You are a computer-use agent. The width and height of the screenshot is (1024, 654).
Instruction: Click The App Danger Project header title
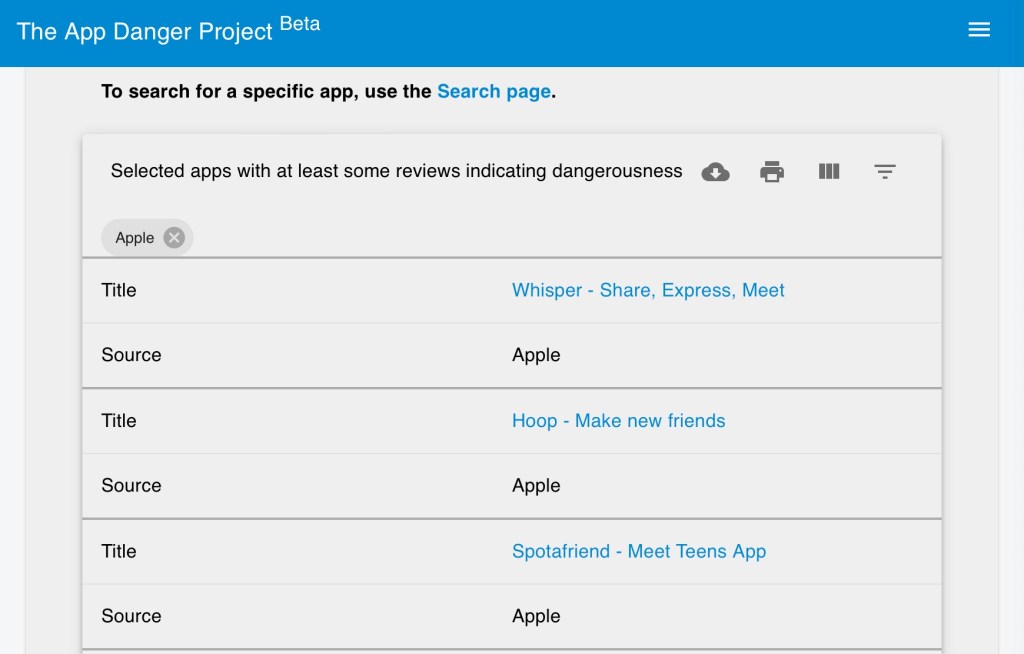click(x=145, y=31)
